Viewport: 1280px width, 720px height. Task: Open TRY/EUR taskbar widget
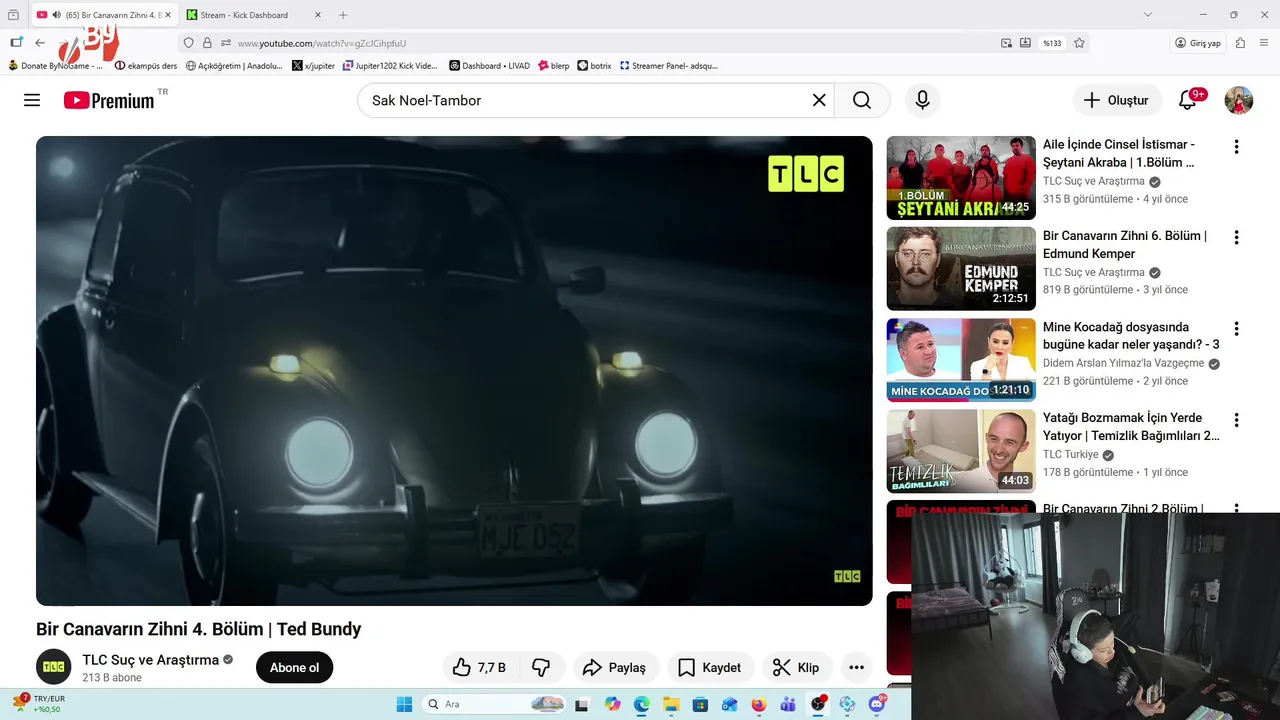[40, 703]
